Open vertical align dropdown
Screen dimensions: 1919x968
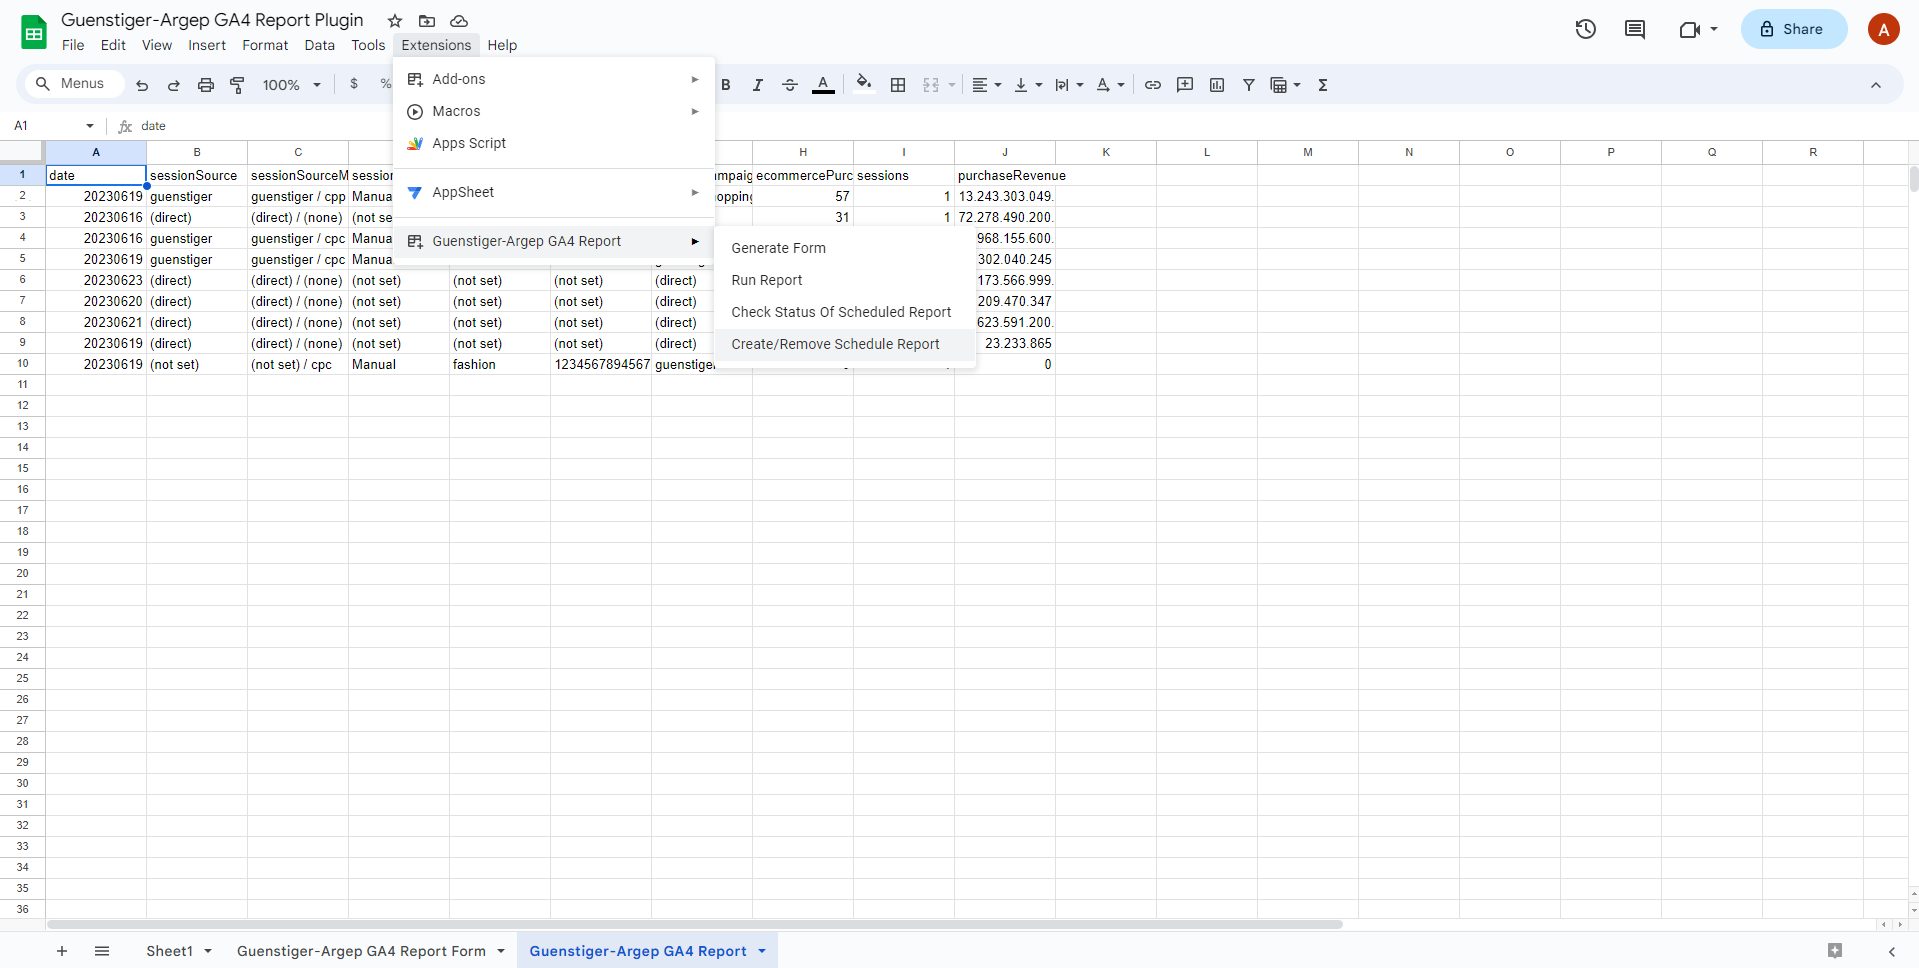coord(1028,85)
